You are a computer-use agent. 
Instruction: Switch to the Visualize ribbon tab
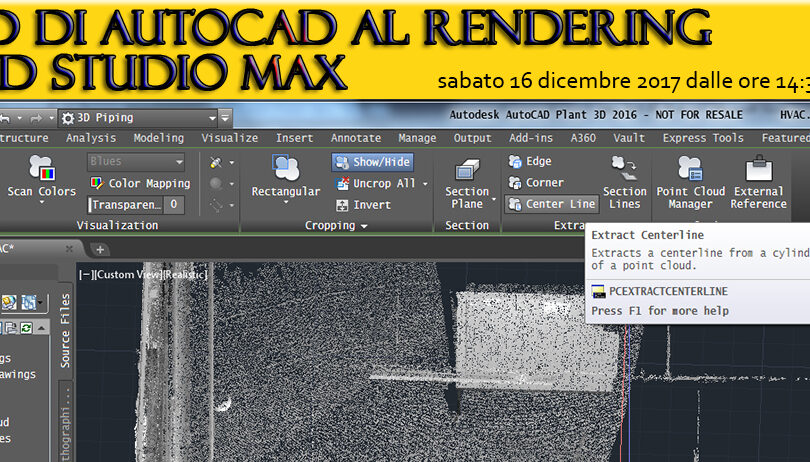click(x=229, y=138)
